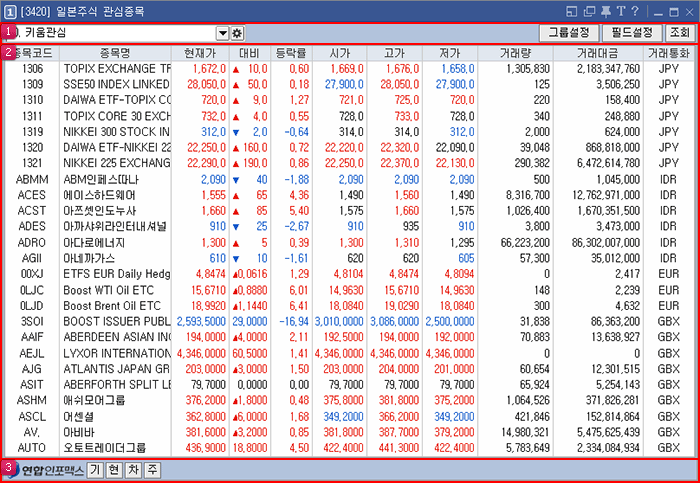Click LYXOR INTERNATION stock name

coord(117,353)
